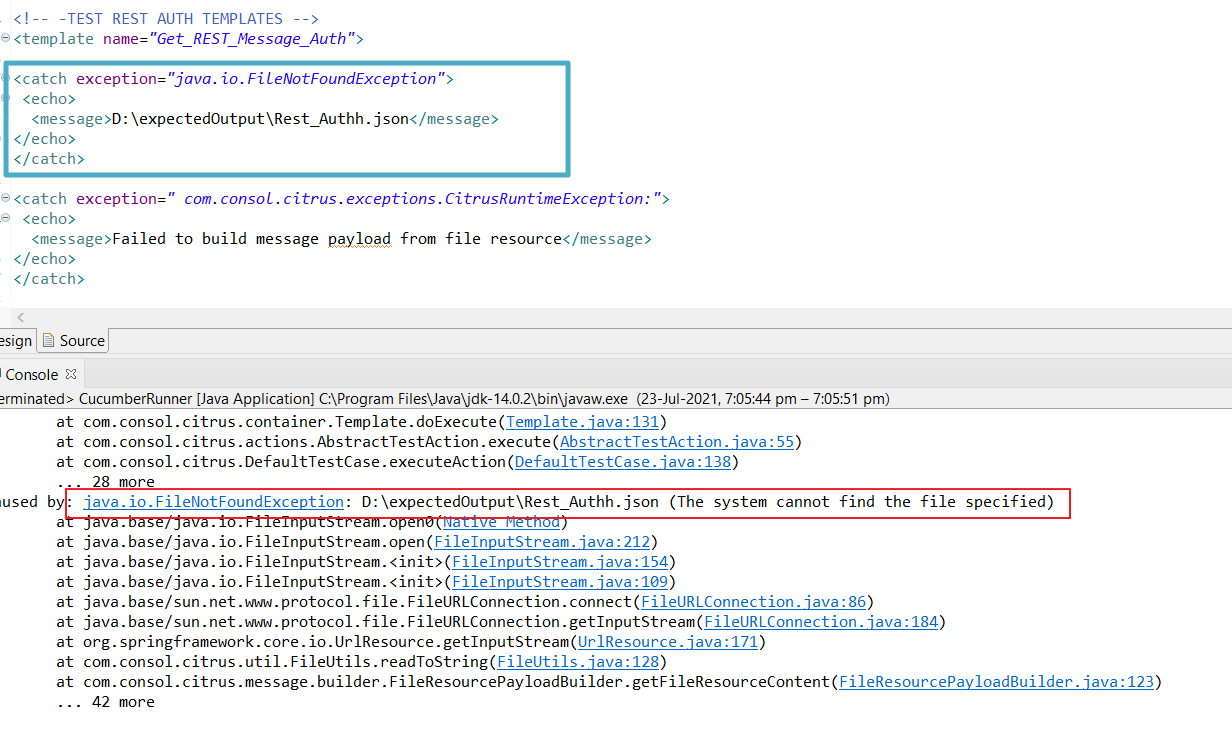The image size is (1232, 729).
Task: Switch to the Design tab
Action: click(12, 340)
